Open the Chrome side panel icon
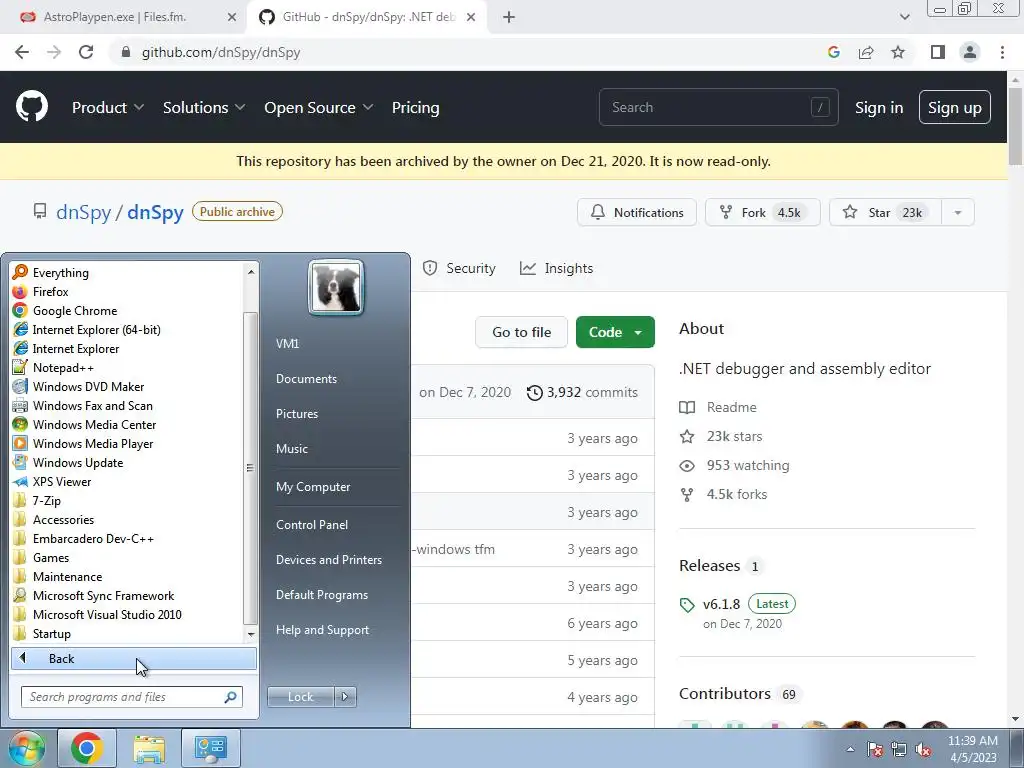This screenshot has width=1024, height=768. click(x=938, y=52)
